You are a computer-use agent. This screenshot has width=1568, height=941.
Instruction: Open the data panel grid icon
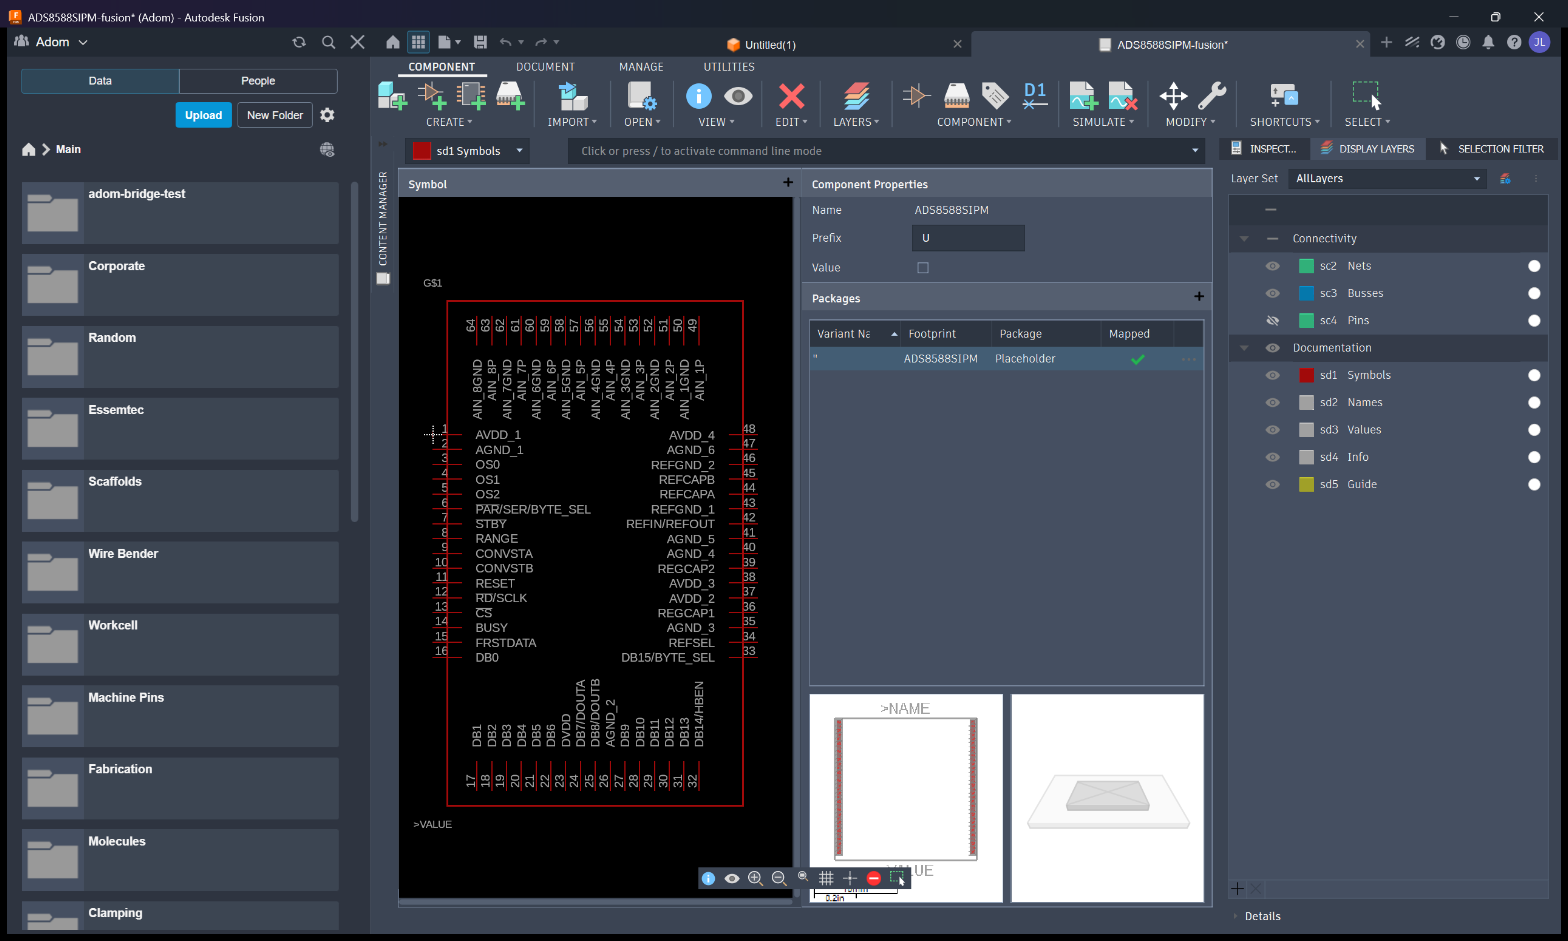coord(418,42)
